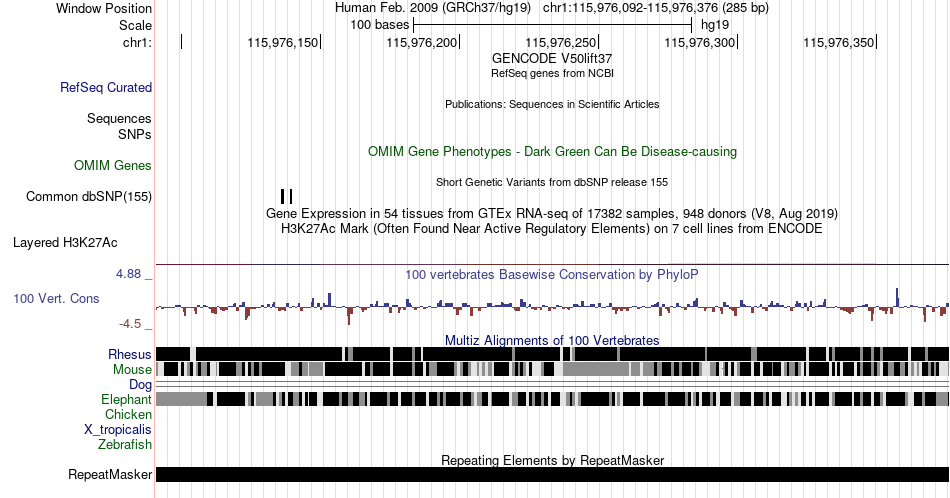This screenshot has height=498, width=950.
Task: Click the Zebrafish alignment label
Action: [125, 444]
